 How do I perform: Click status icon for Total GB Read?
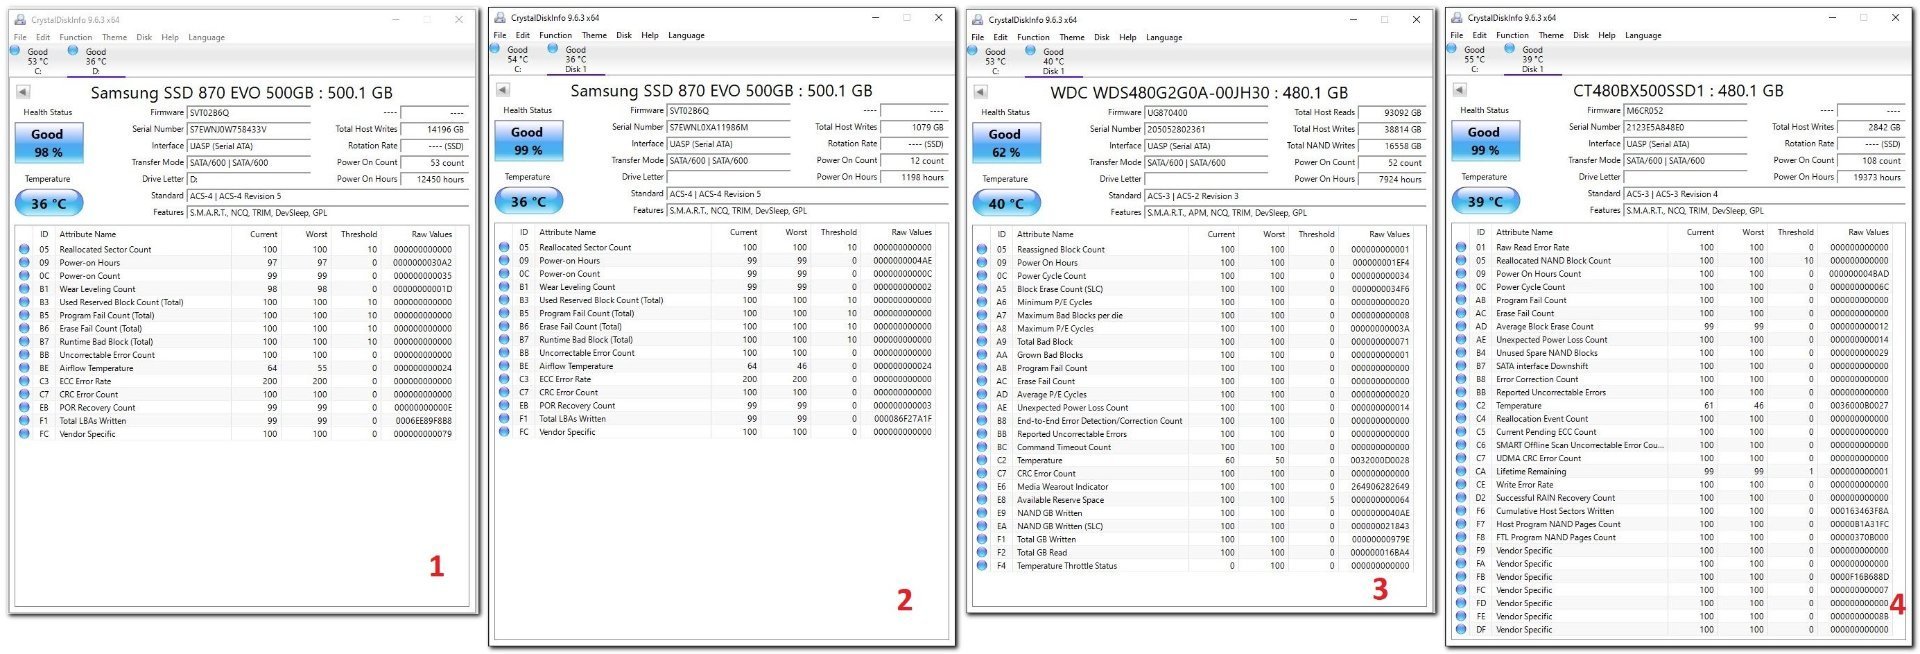982,552
